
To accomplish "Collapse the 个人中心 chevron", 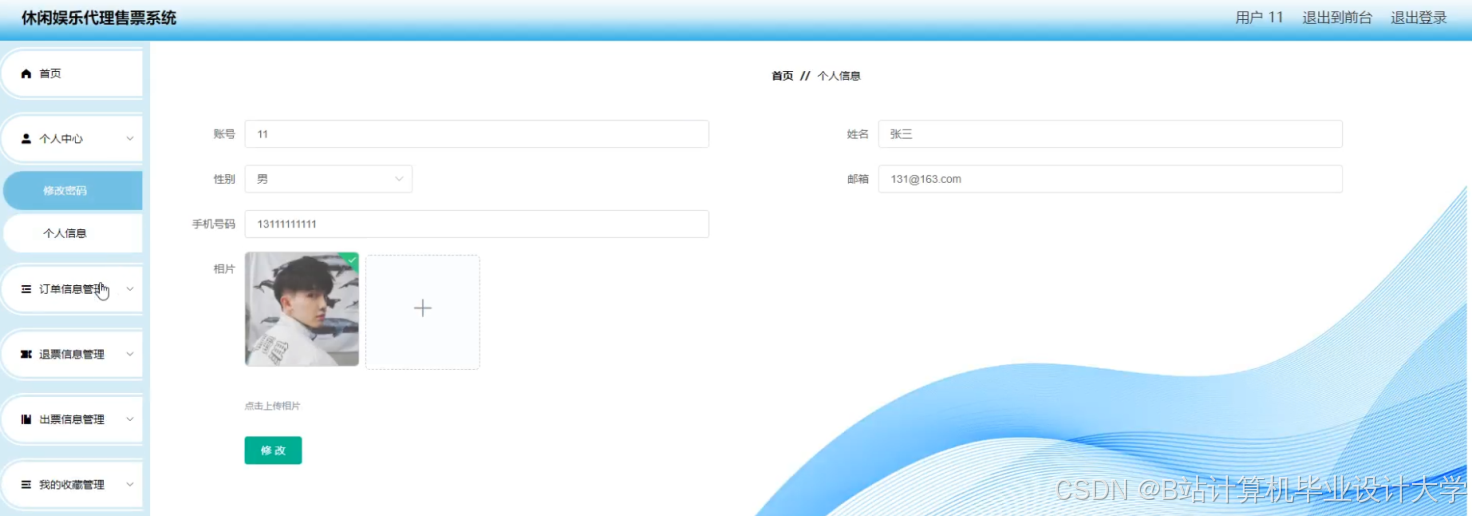I will pos(130,139).
